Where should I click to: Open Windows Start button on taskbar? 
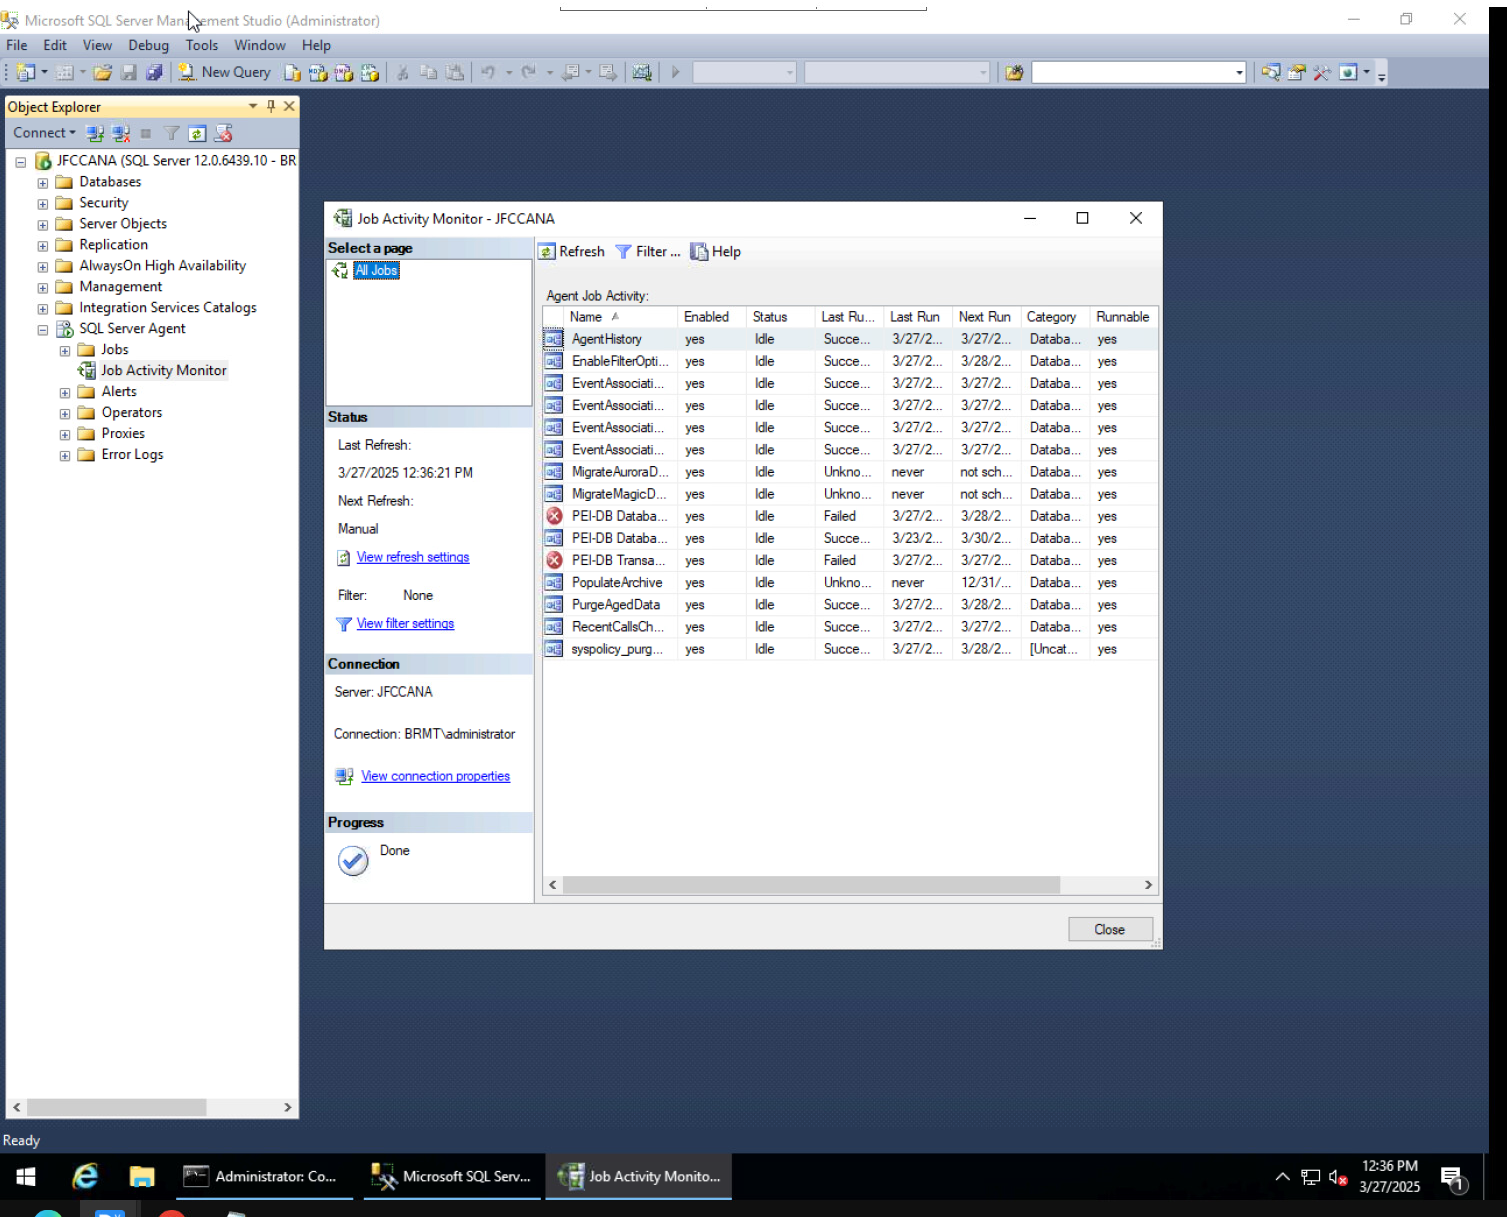26,1177
